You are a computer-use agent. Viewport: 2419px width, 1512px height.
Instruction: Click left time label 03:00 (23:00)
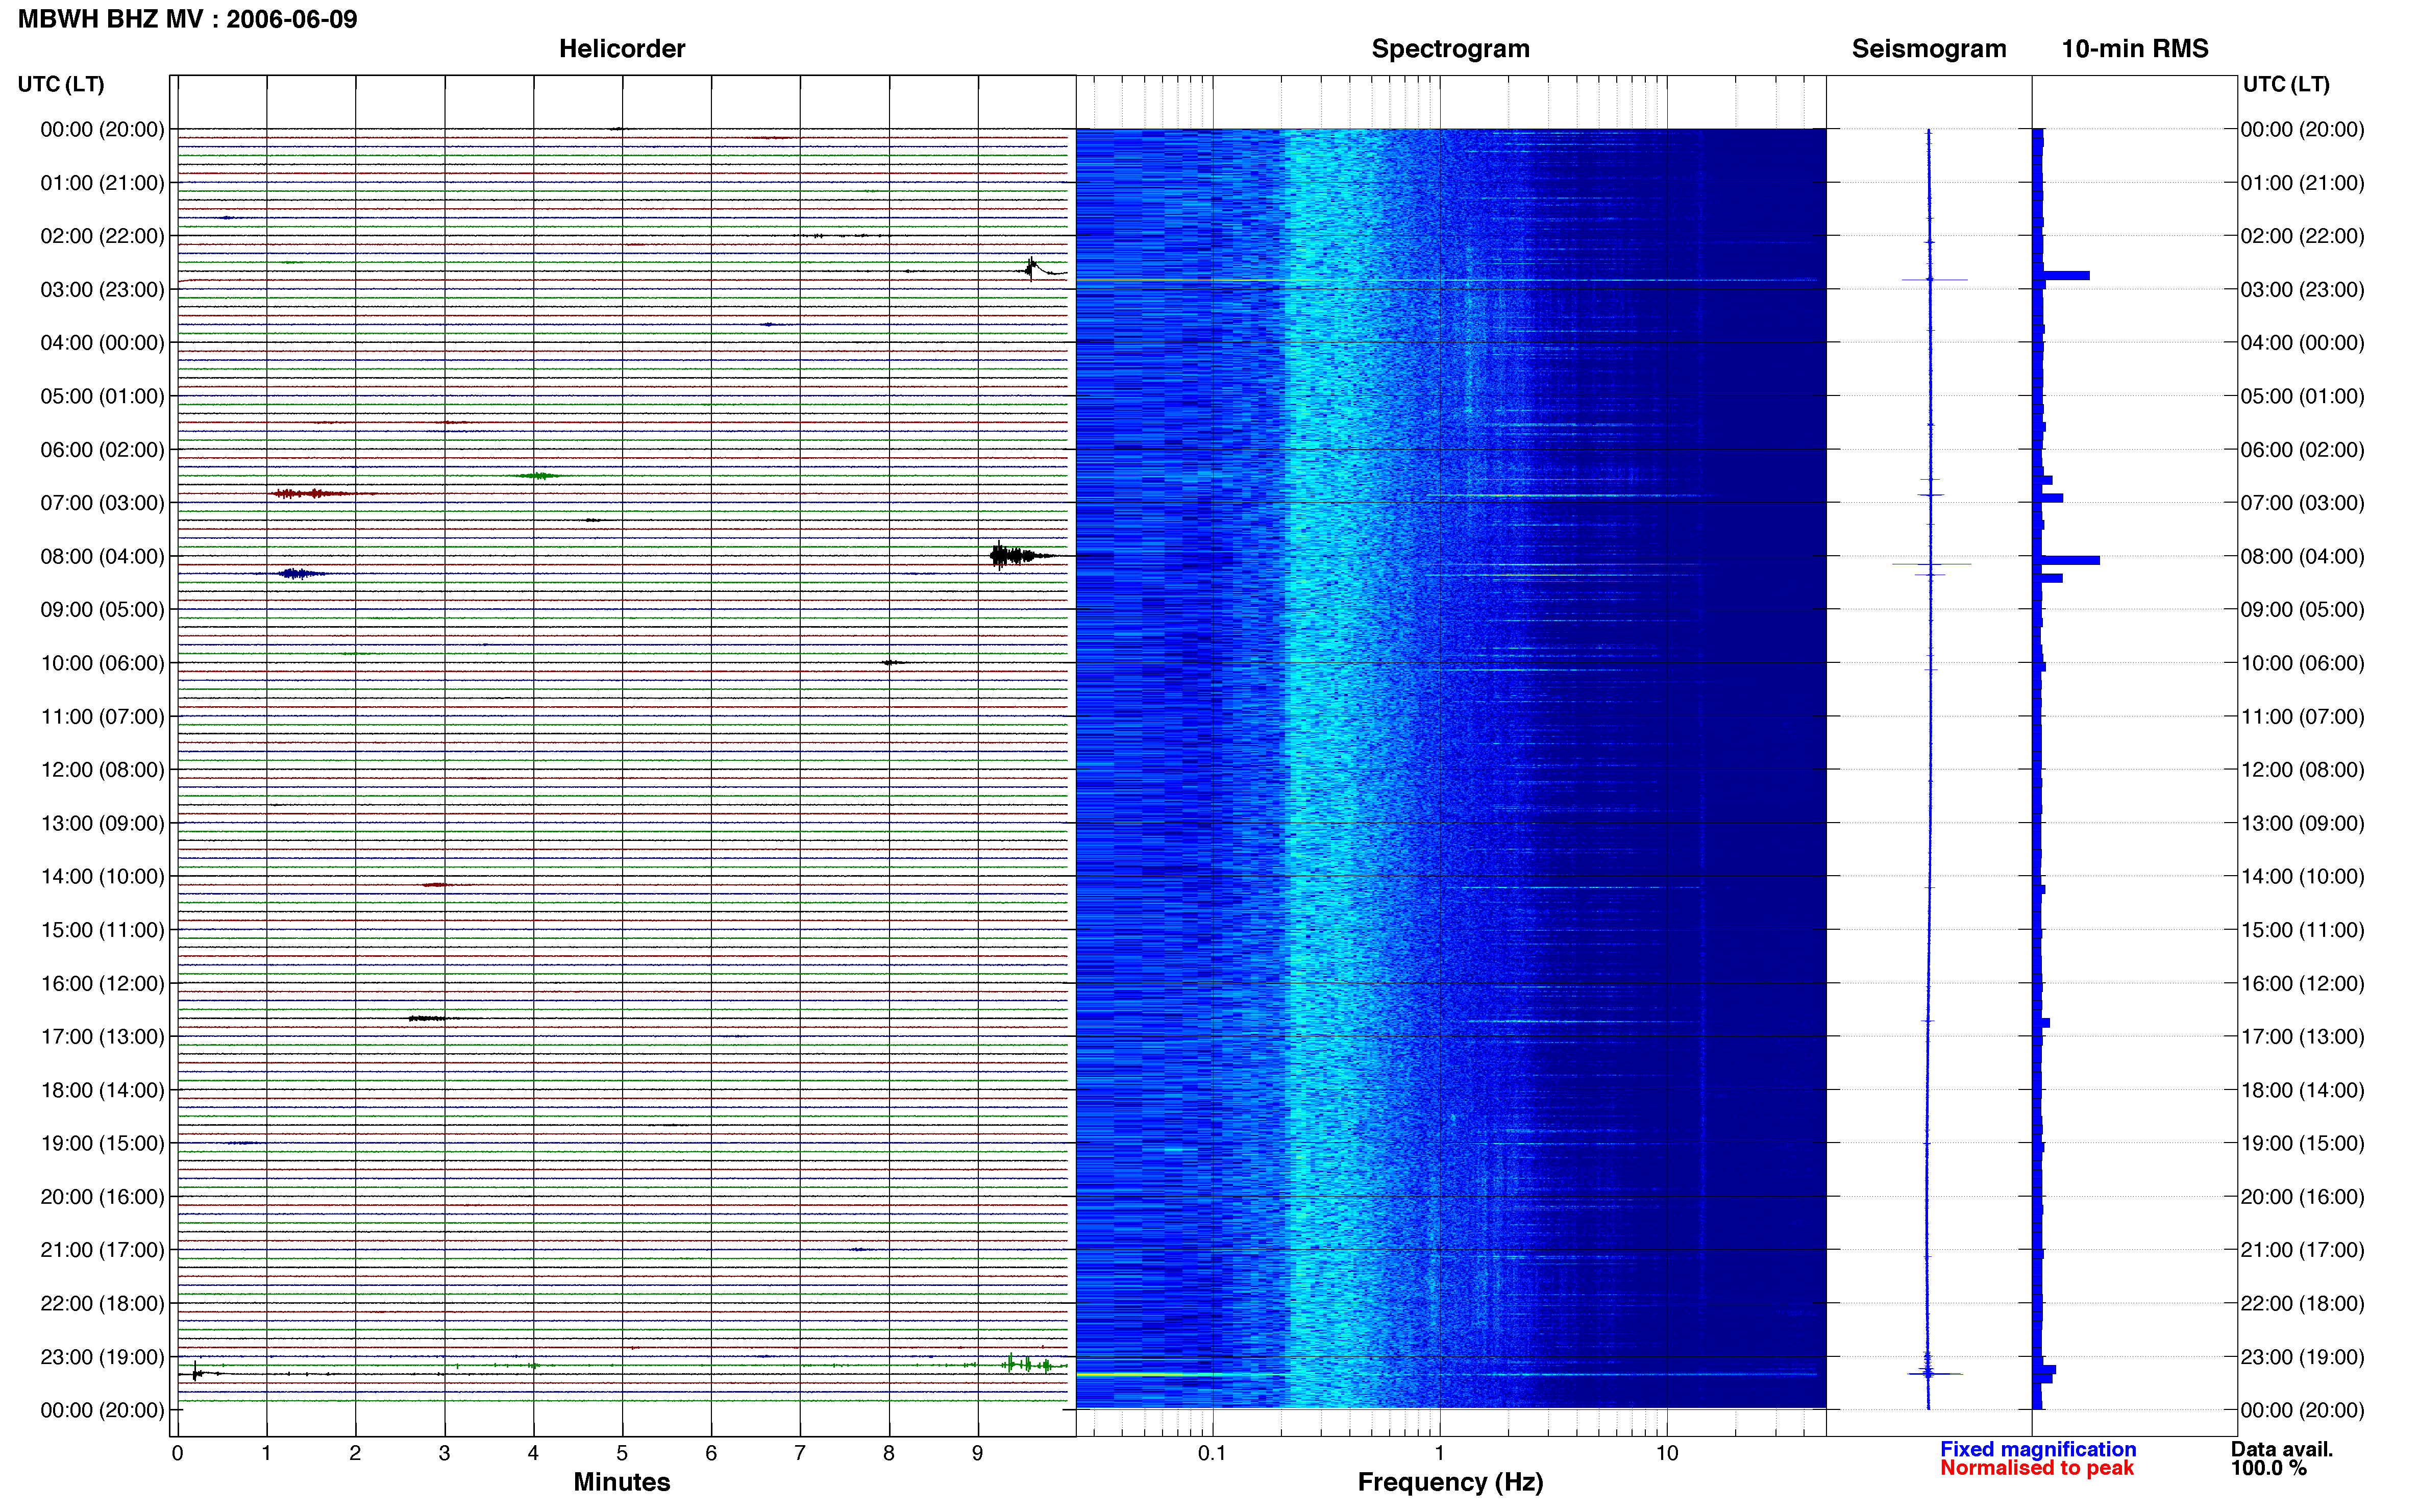[x=102, y=290]
